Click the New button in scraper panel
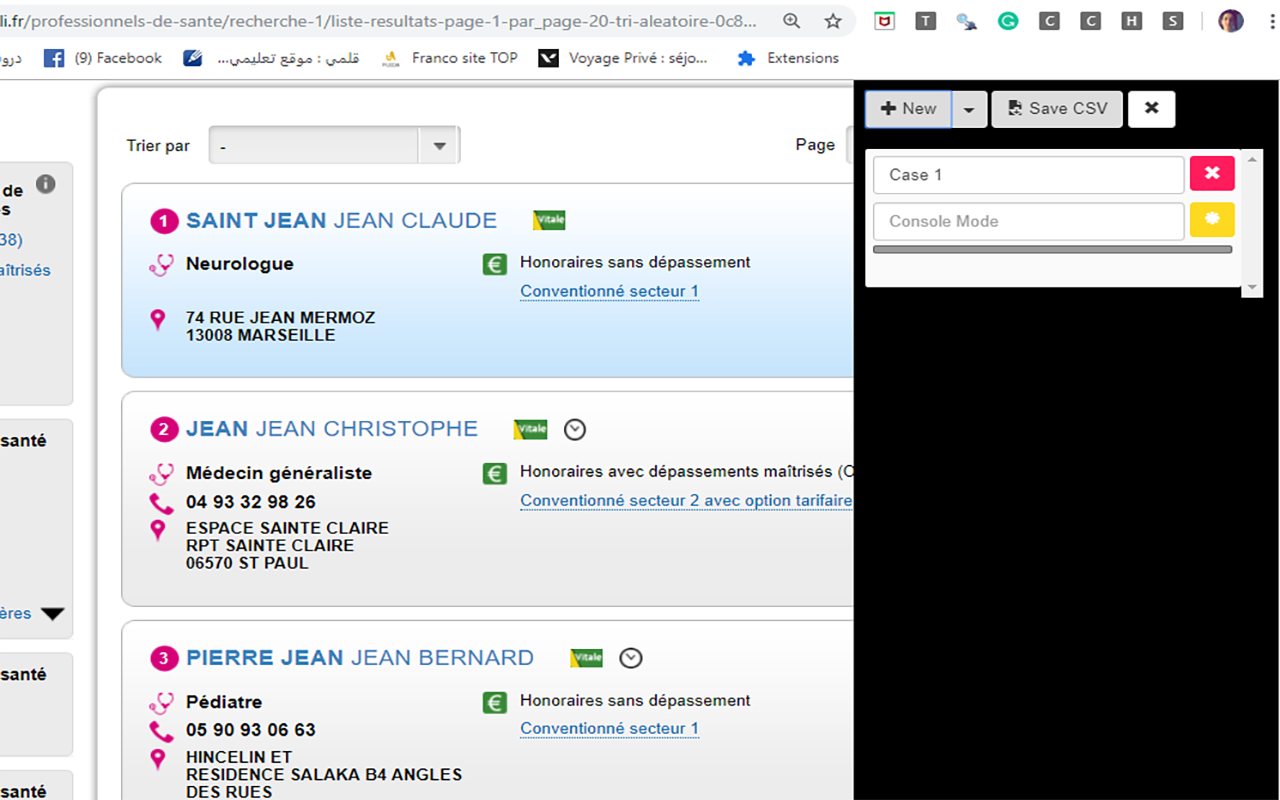Screen dimensions: 1280x800 click(908, 109)
